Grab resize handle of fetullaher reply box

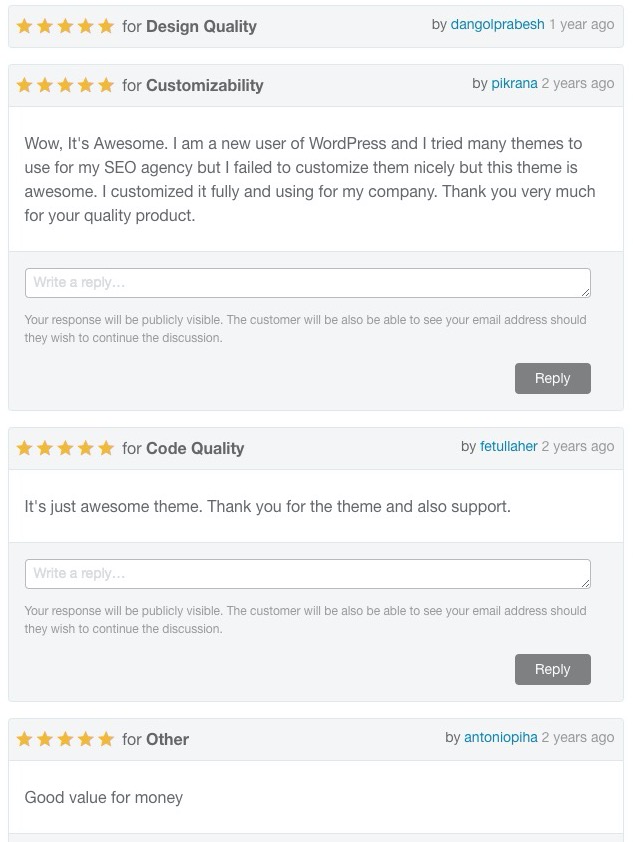tap(585, 583)
